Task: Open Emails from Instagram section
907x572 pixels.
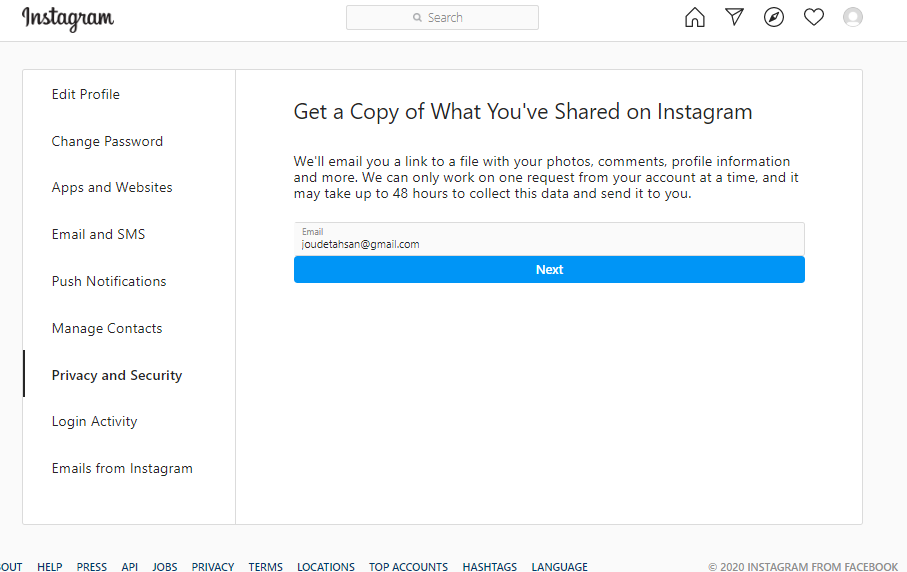Action: [x=122, y=468]
